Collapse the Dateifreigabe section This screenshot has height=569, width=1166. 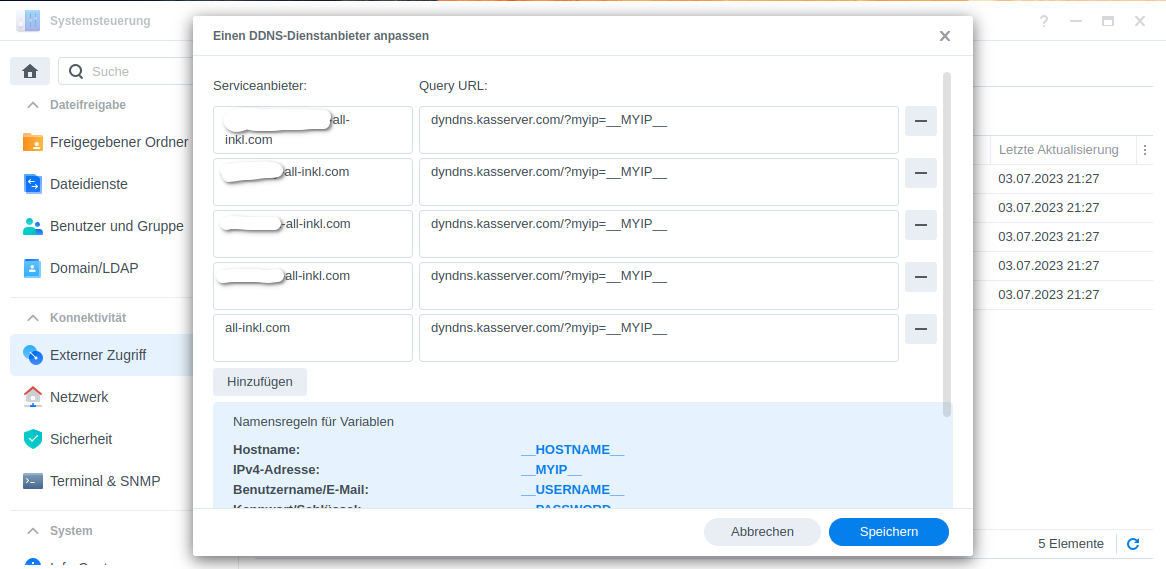(x=33, y=105)
